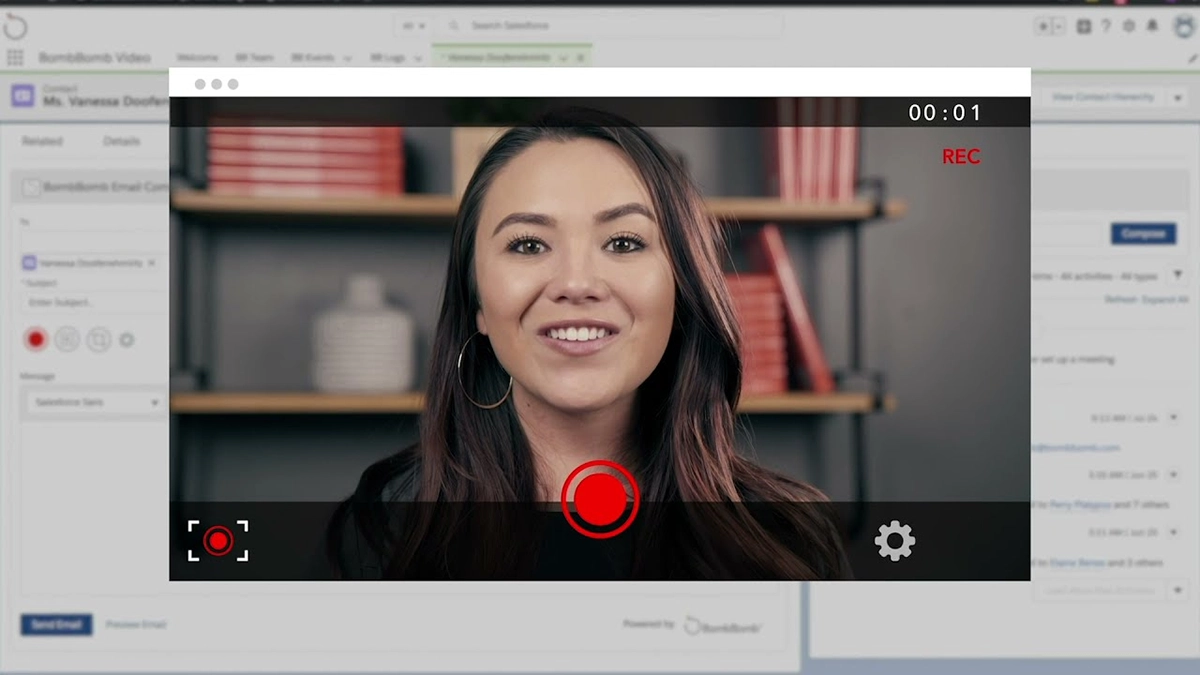Click the edit pencil icon at tab bar right
The width and height of the screenshot is (1200, 675).
pos(1192,59)
